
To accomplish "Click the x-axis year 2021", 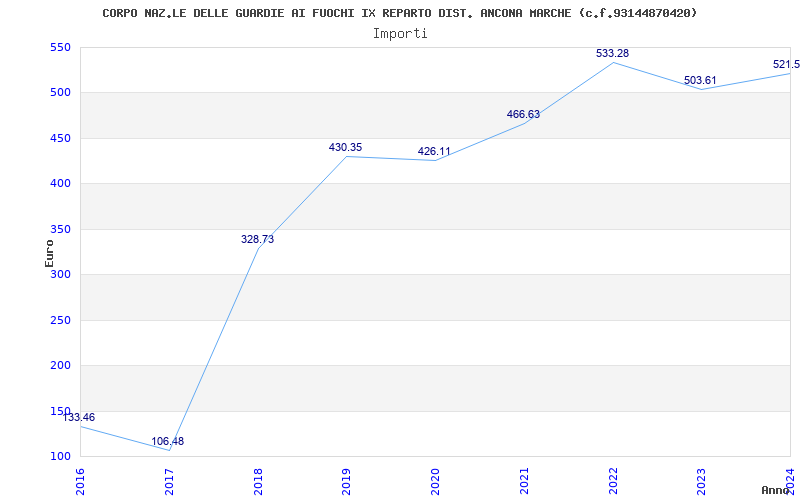I will [524, 482].
